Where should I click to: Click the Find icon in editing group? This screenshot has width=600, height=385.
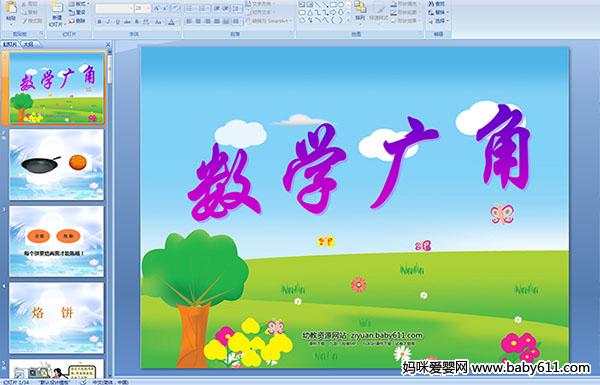(x=437, y=3)
